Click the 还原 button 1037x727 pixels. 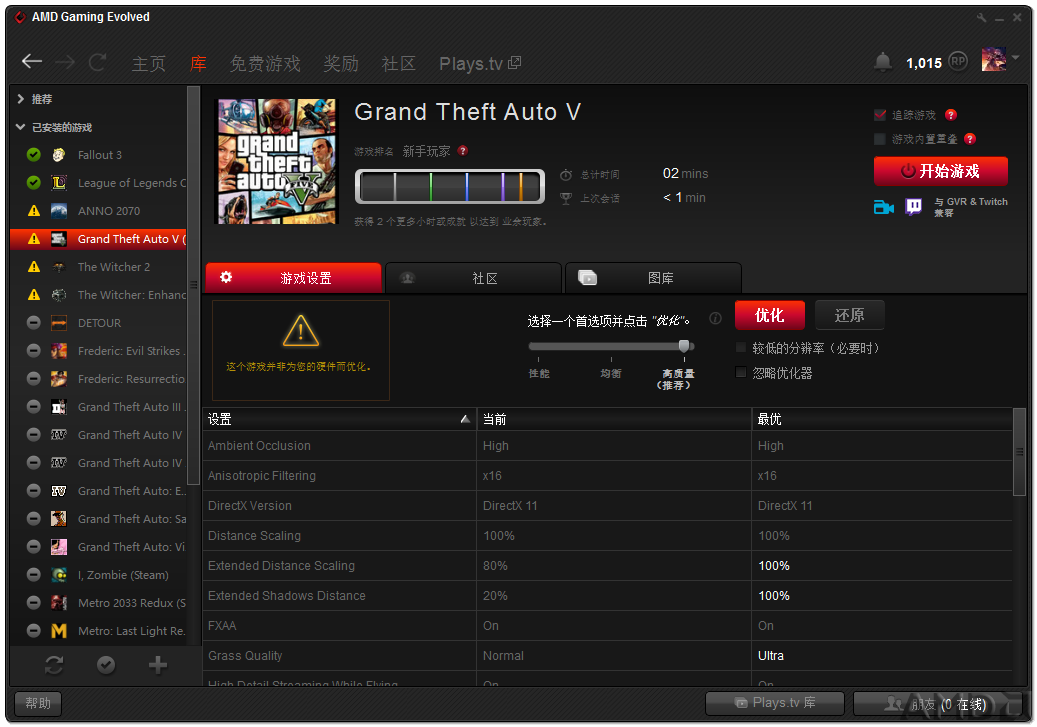[x=849, y=315]
